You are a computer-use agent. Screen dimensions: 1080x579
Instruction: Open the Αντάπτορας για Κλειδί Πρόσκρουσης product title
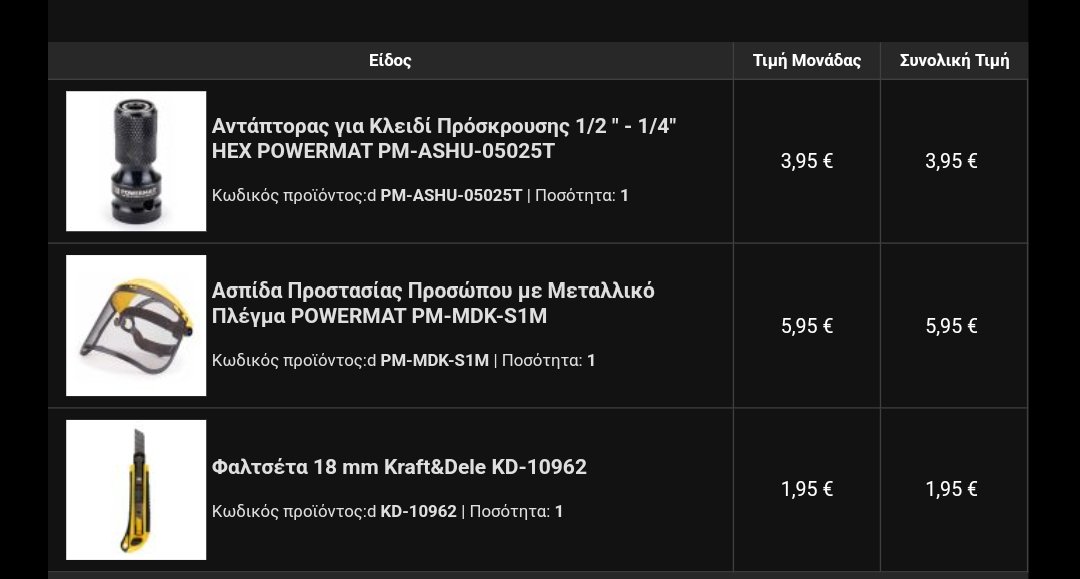click(444, 138)
